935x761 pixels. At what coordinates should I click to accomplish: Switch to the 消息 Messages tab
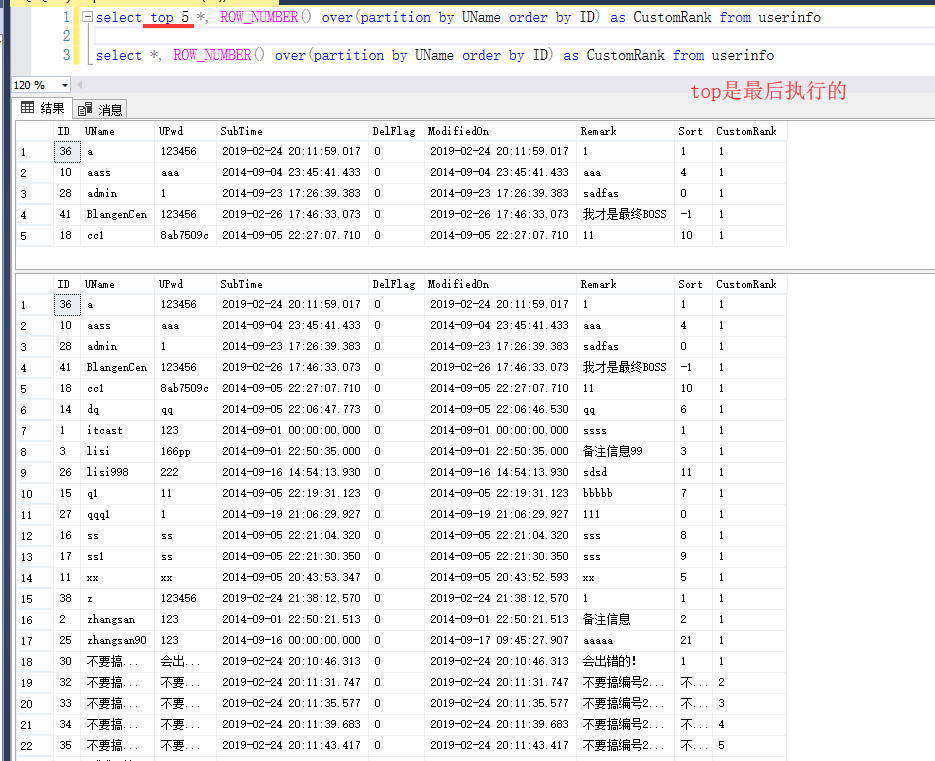click(103, 108)
